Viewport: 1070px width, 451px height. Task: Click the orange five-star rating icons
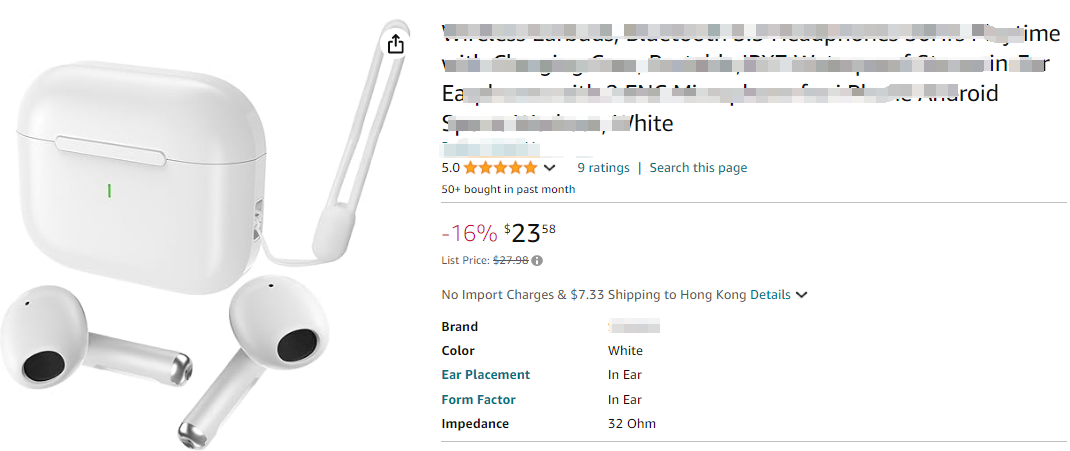point(500,168)
